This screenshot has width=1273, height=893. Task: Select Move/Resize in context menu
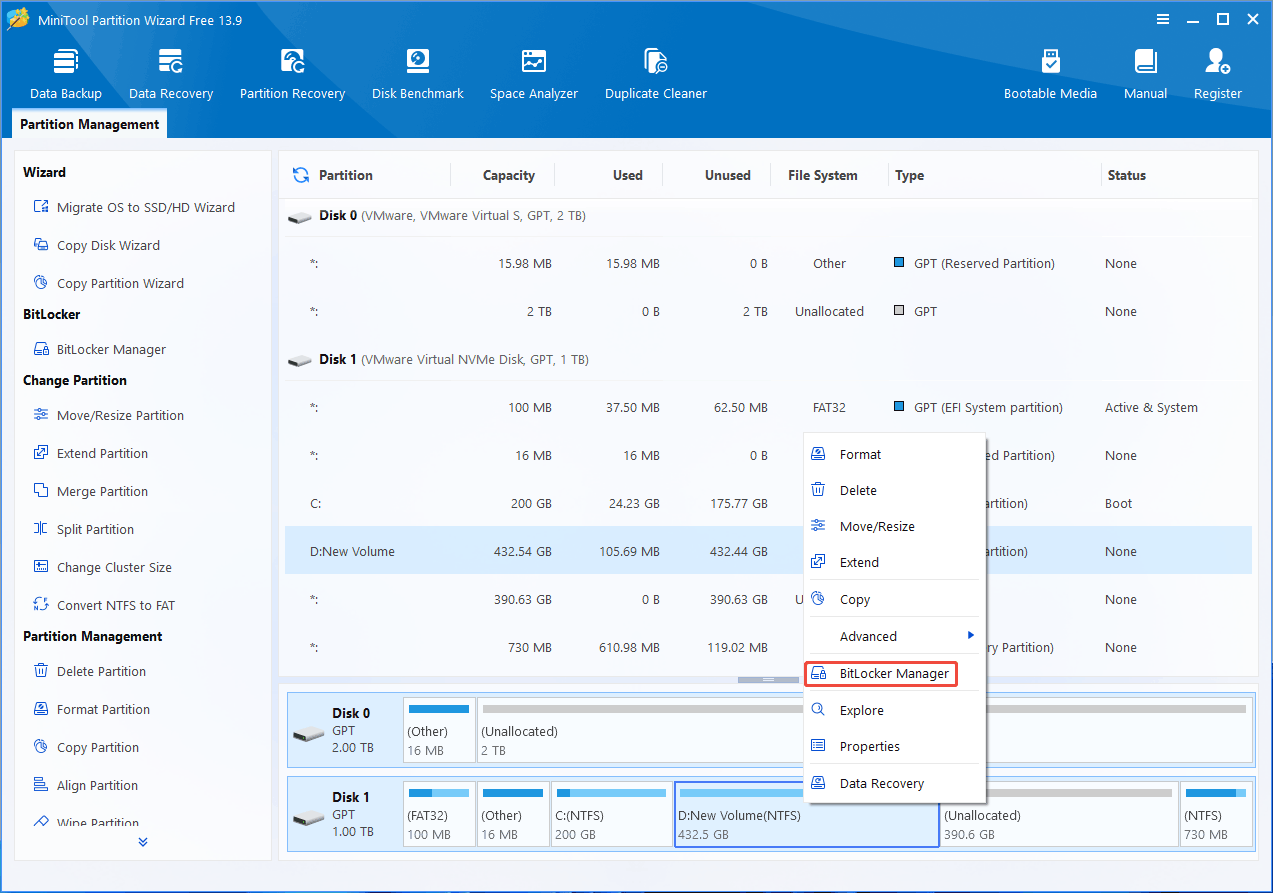pyautogui.click(x=895, y=526)
